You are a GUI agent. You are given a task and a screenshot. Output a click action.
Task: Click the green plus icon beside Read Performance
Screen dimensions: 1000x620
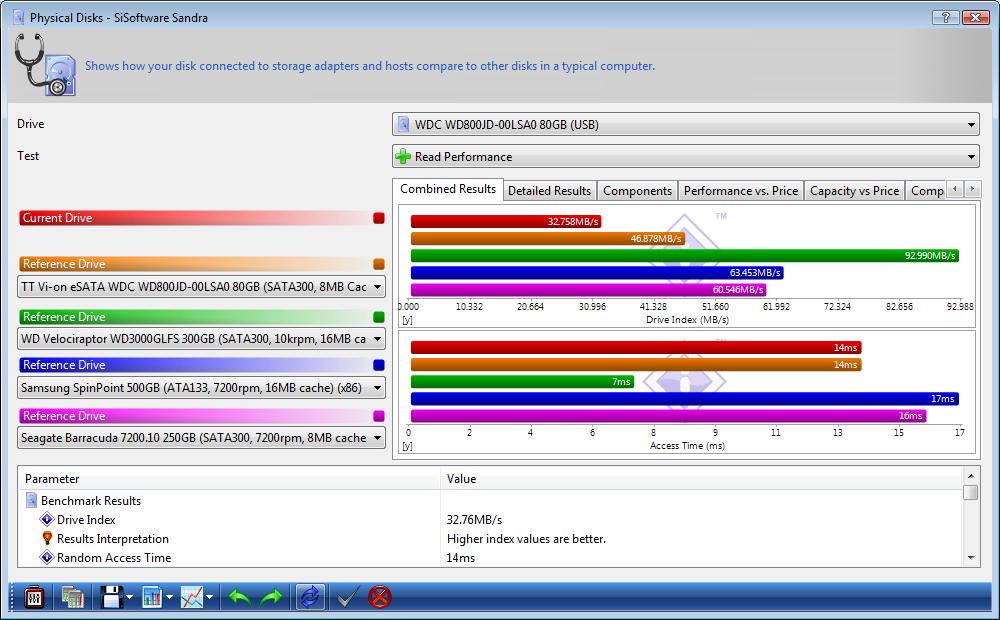tap(403, 156)
